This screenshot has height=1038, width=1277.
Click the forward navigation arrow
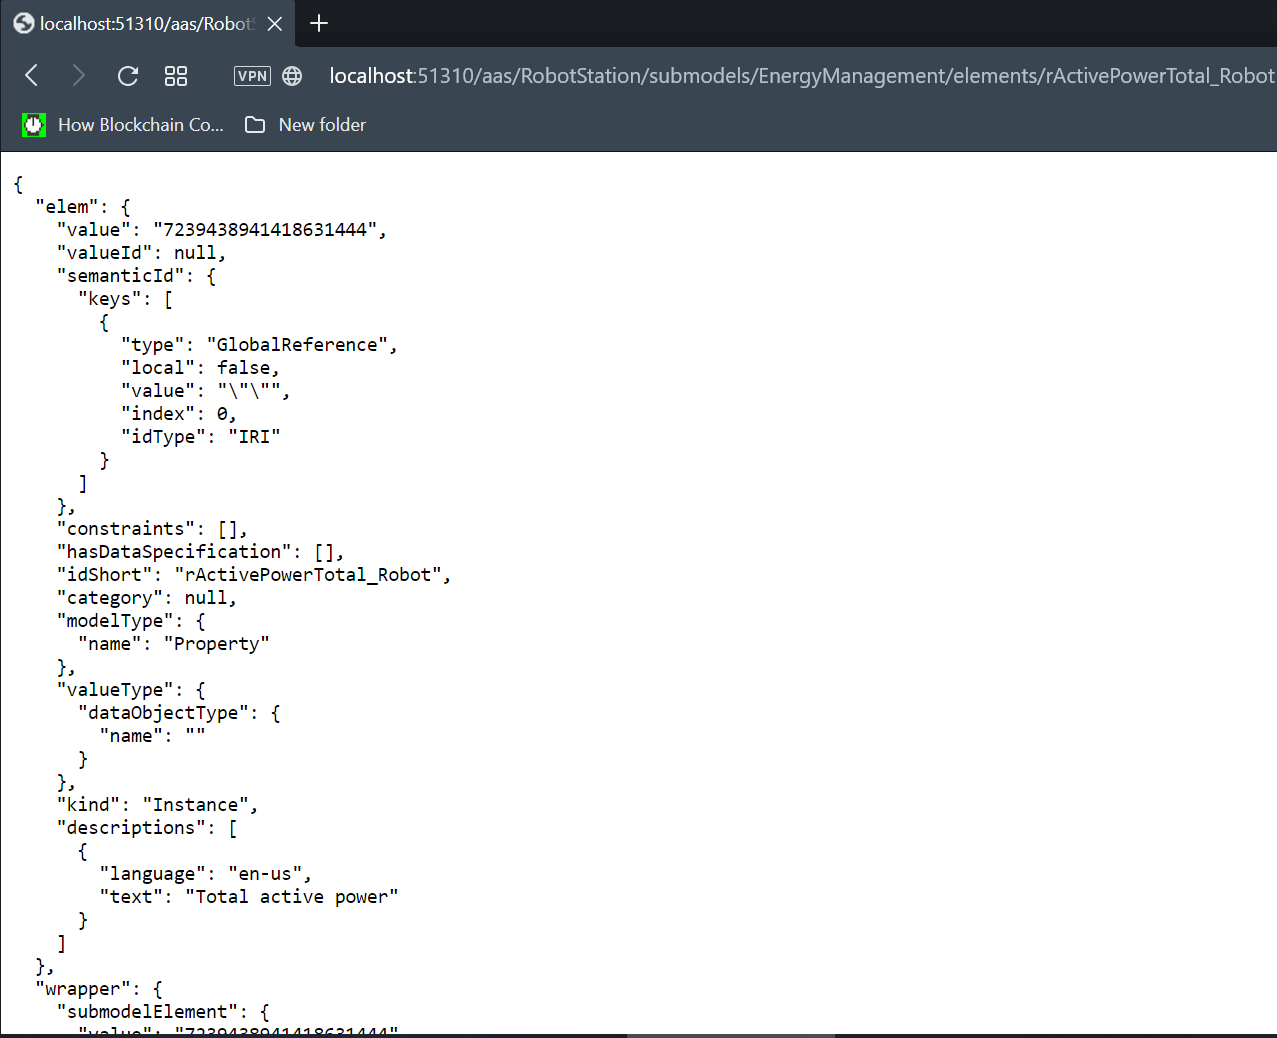pos(79,75)
